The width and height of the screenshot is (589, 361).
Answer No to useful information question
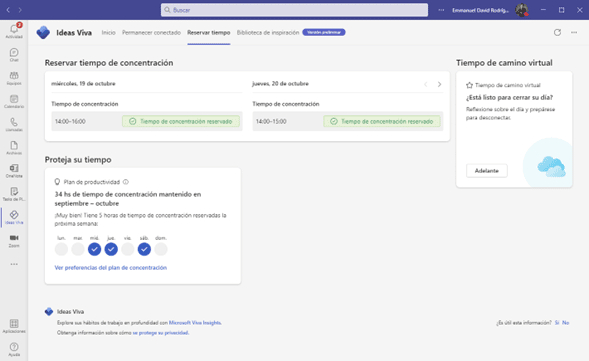point(565,323)
